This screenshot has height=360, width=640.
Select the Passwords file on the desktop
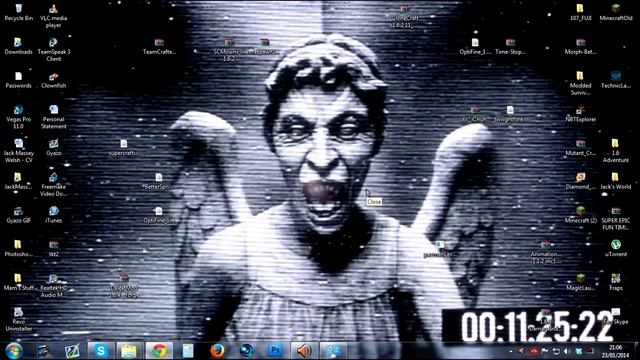18,80
